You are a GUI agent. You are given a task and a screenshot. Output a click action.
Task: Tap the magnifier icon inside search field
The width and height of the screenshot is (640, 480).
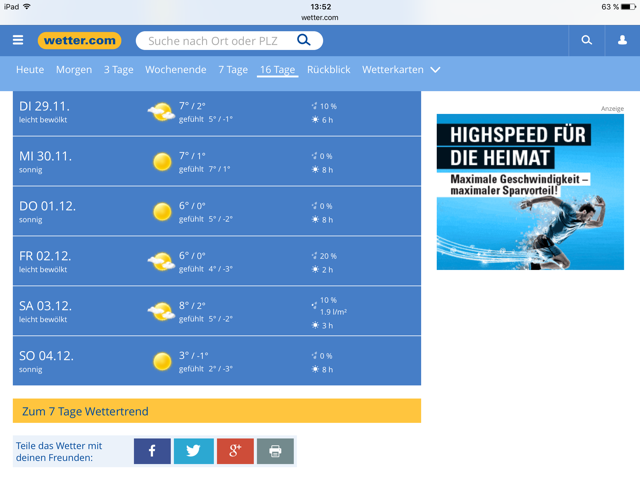click(x=304, y=41)
